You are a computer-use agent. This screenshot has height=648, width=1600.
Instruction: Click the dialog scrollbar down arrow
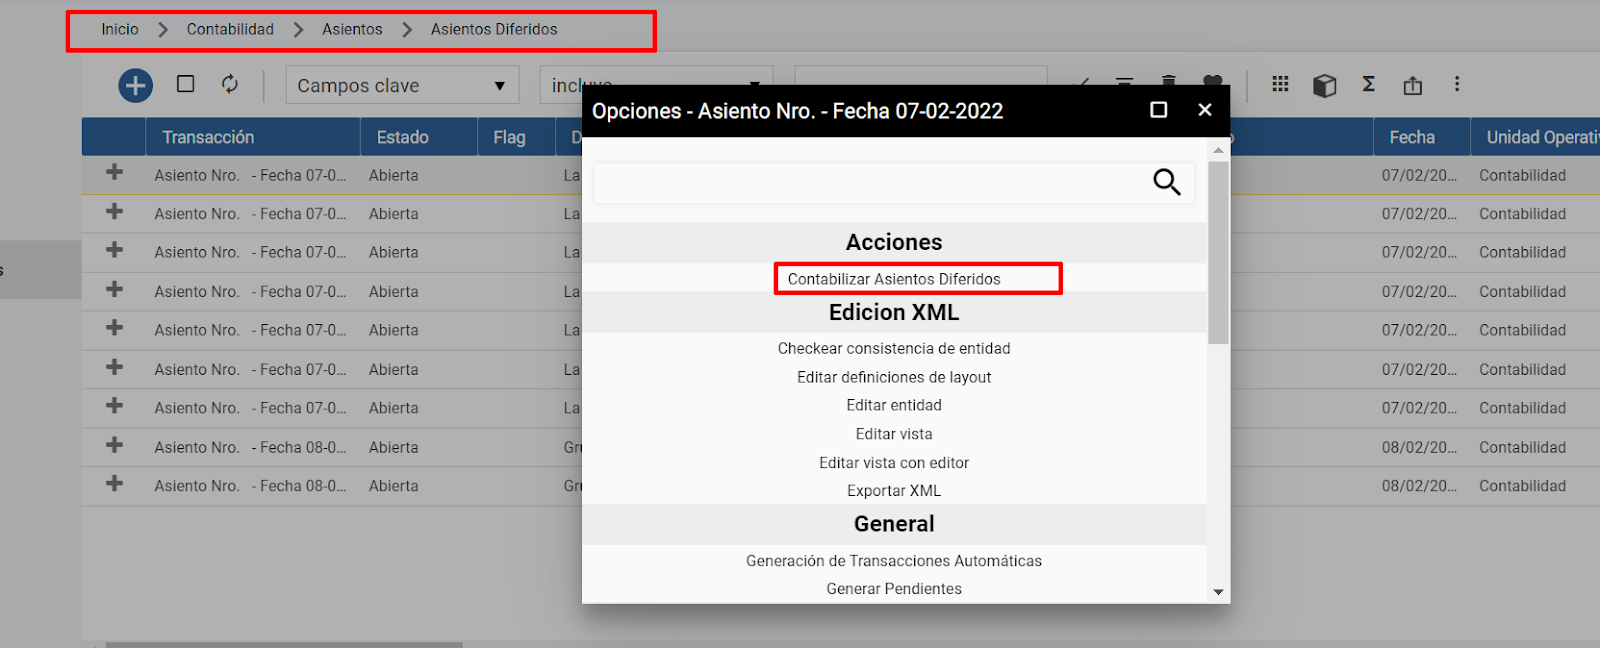(x=1218, y=592)
